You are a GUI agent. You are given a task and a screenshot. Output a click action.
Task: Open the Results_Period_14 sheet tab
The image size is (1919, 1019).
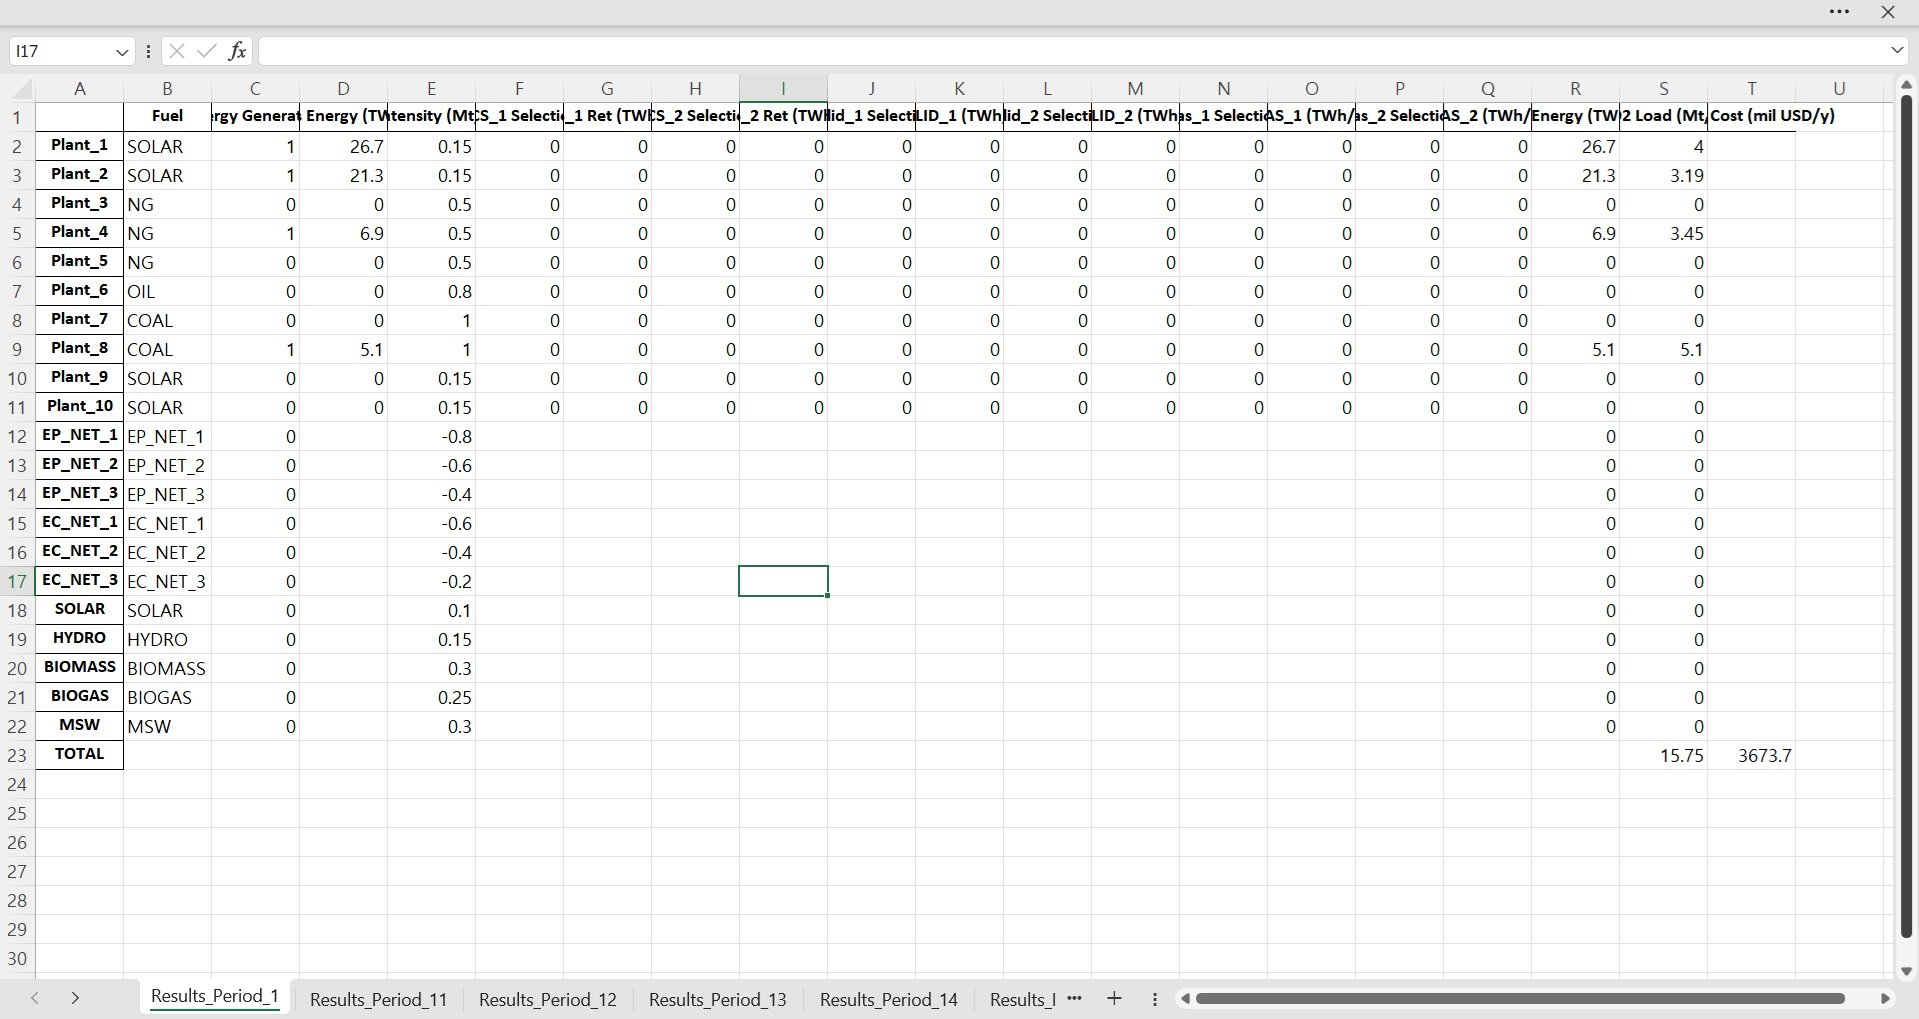click(888, 999)
